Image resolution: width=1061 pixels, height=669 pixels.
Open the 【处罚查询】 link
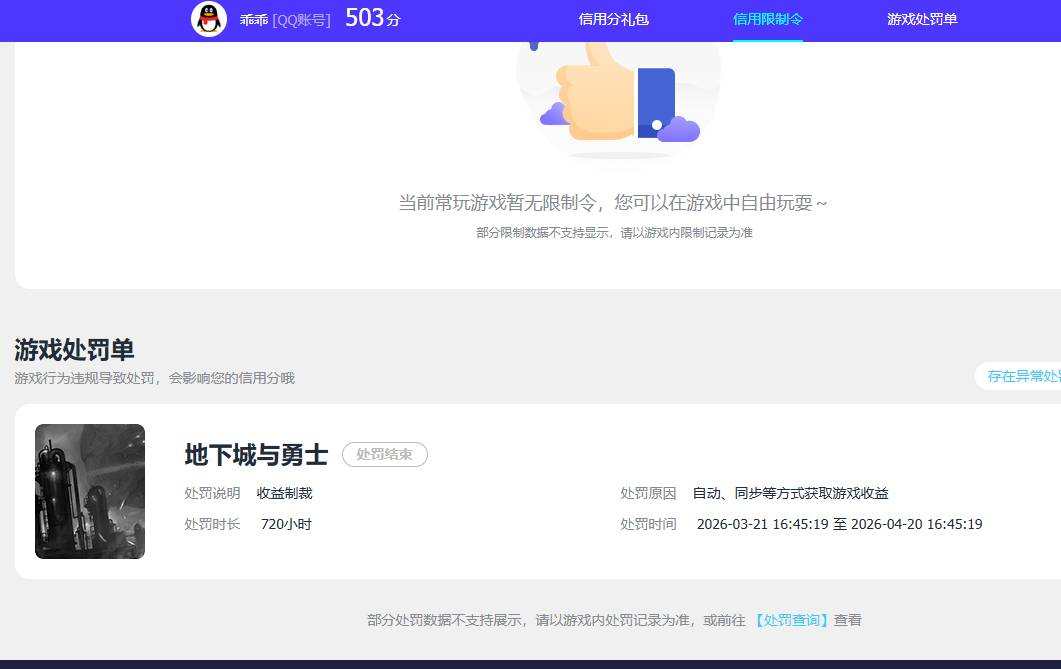pyautogui.click(x=791, y=620)
